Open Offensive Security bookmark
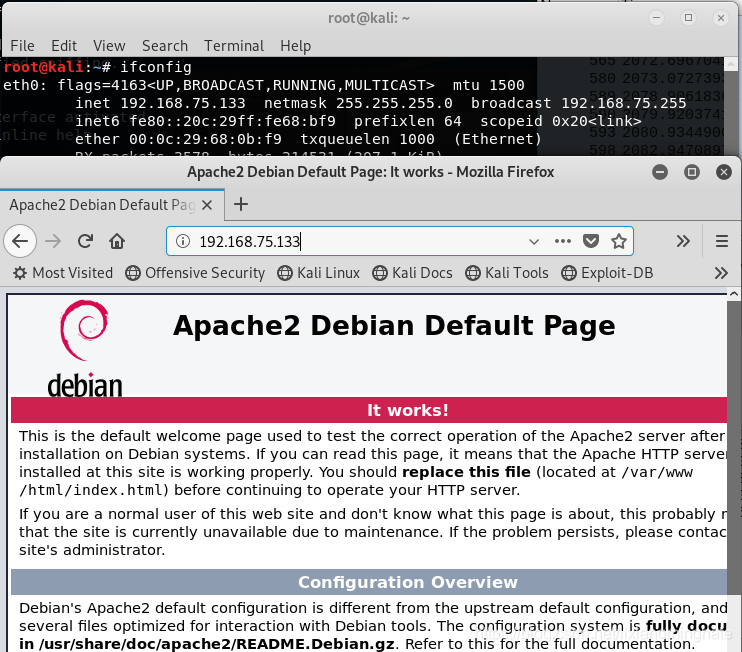The width and height of the screenshot is (742, 652). click(x=195, y=273)
